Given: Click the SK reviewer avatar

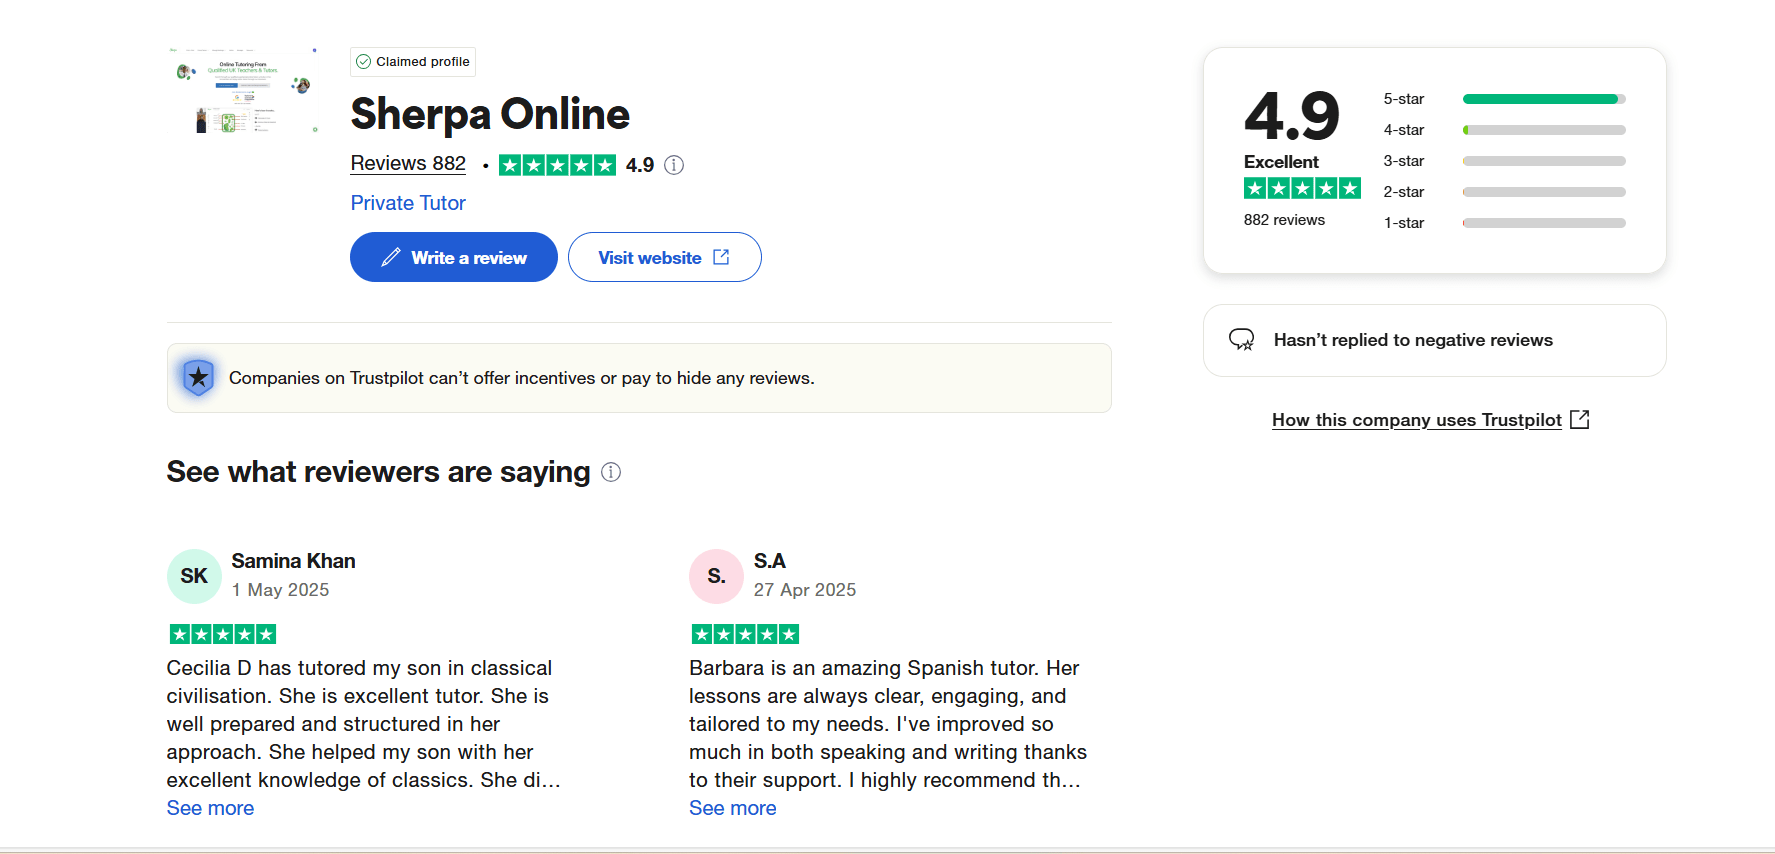Looking at the screenshot, I should pyautogui.click(x=194, y=576).
